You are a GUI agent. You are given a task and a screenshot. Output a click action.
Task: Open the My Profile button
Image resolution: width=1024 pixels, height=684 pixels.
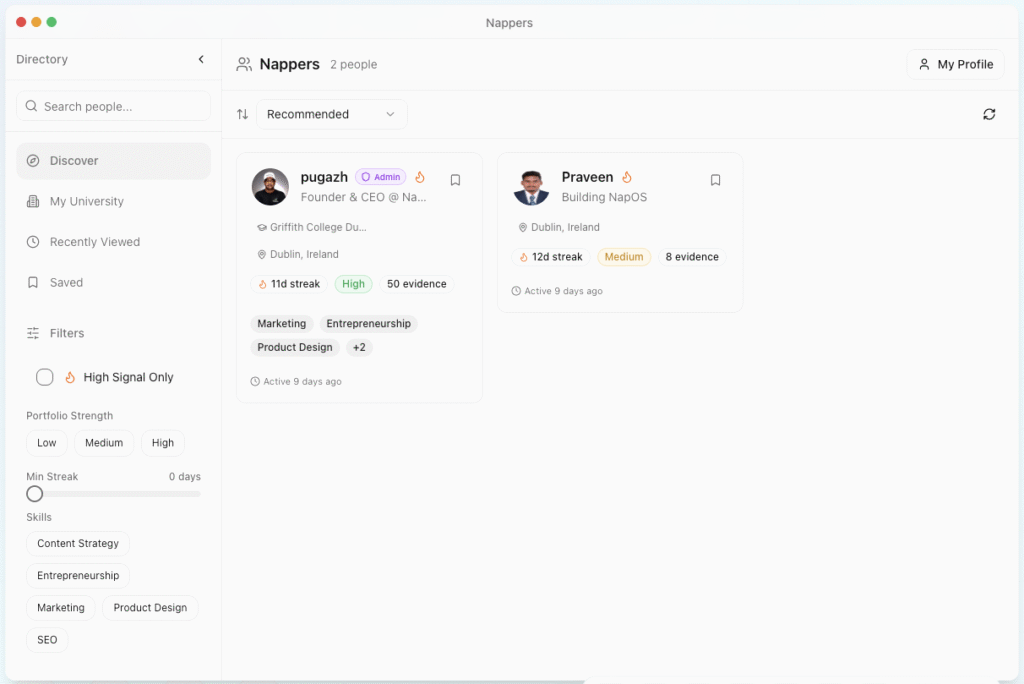pyautogui.click(x=955, y=65)
